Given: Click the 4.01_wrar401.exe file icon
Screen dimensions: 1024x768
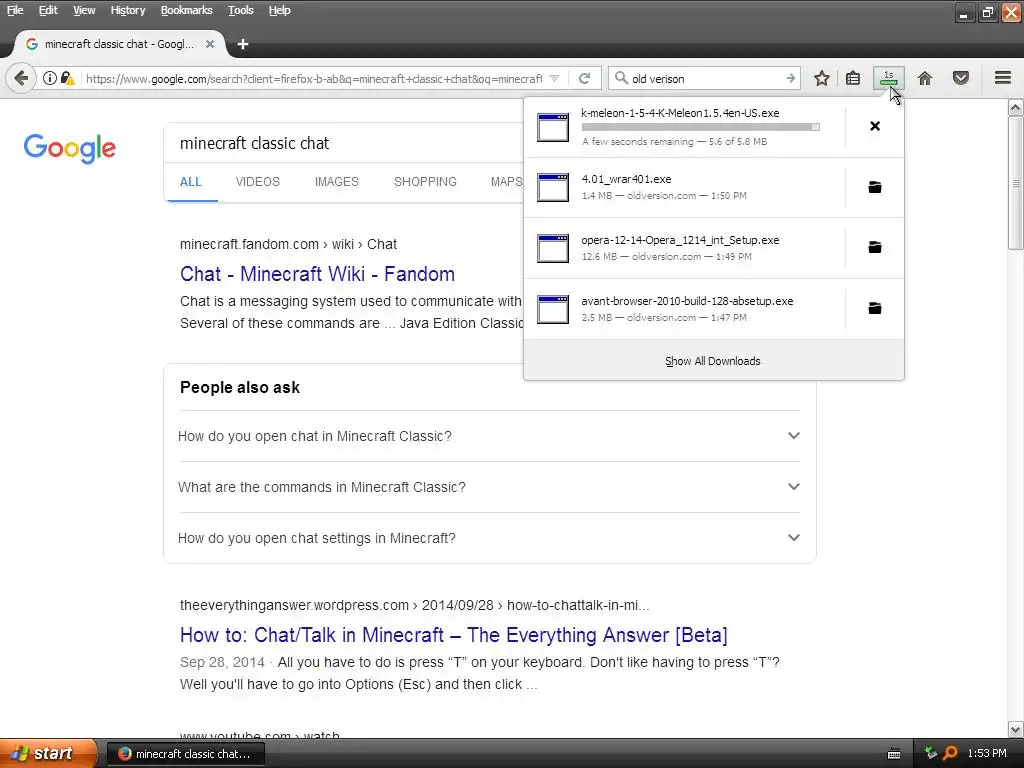Looking at the screenshot, I should [552, 187].
